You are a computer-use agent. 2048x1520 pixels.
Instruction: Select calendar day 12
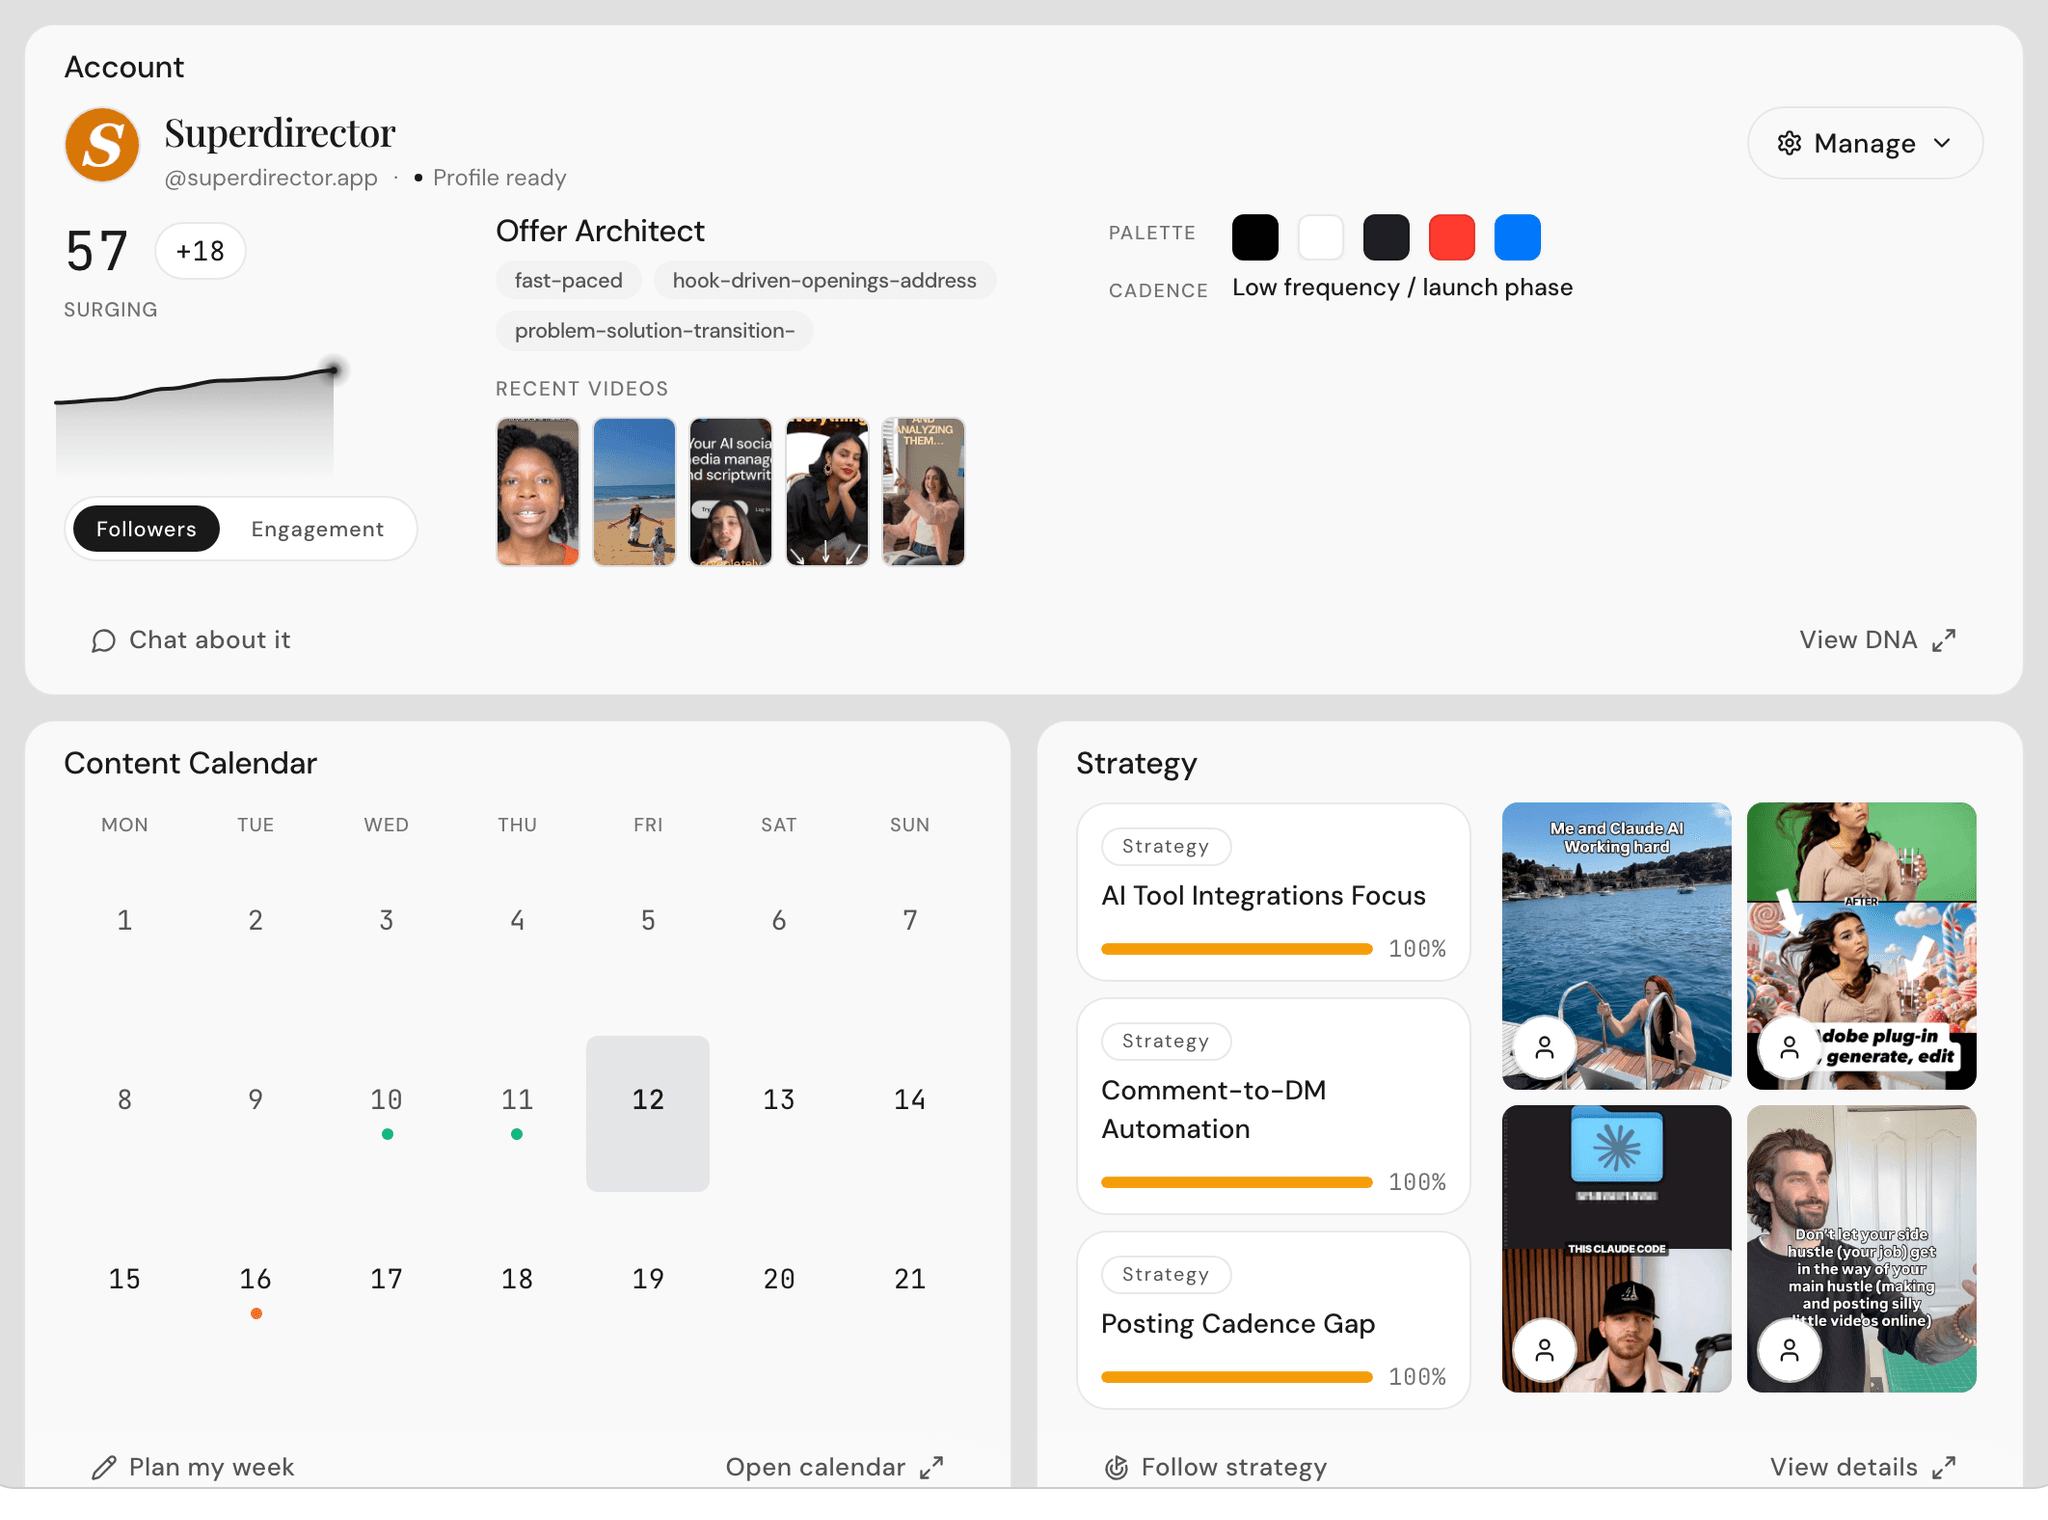[x=648, y=1113]
